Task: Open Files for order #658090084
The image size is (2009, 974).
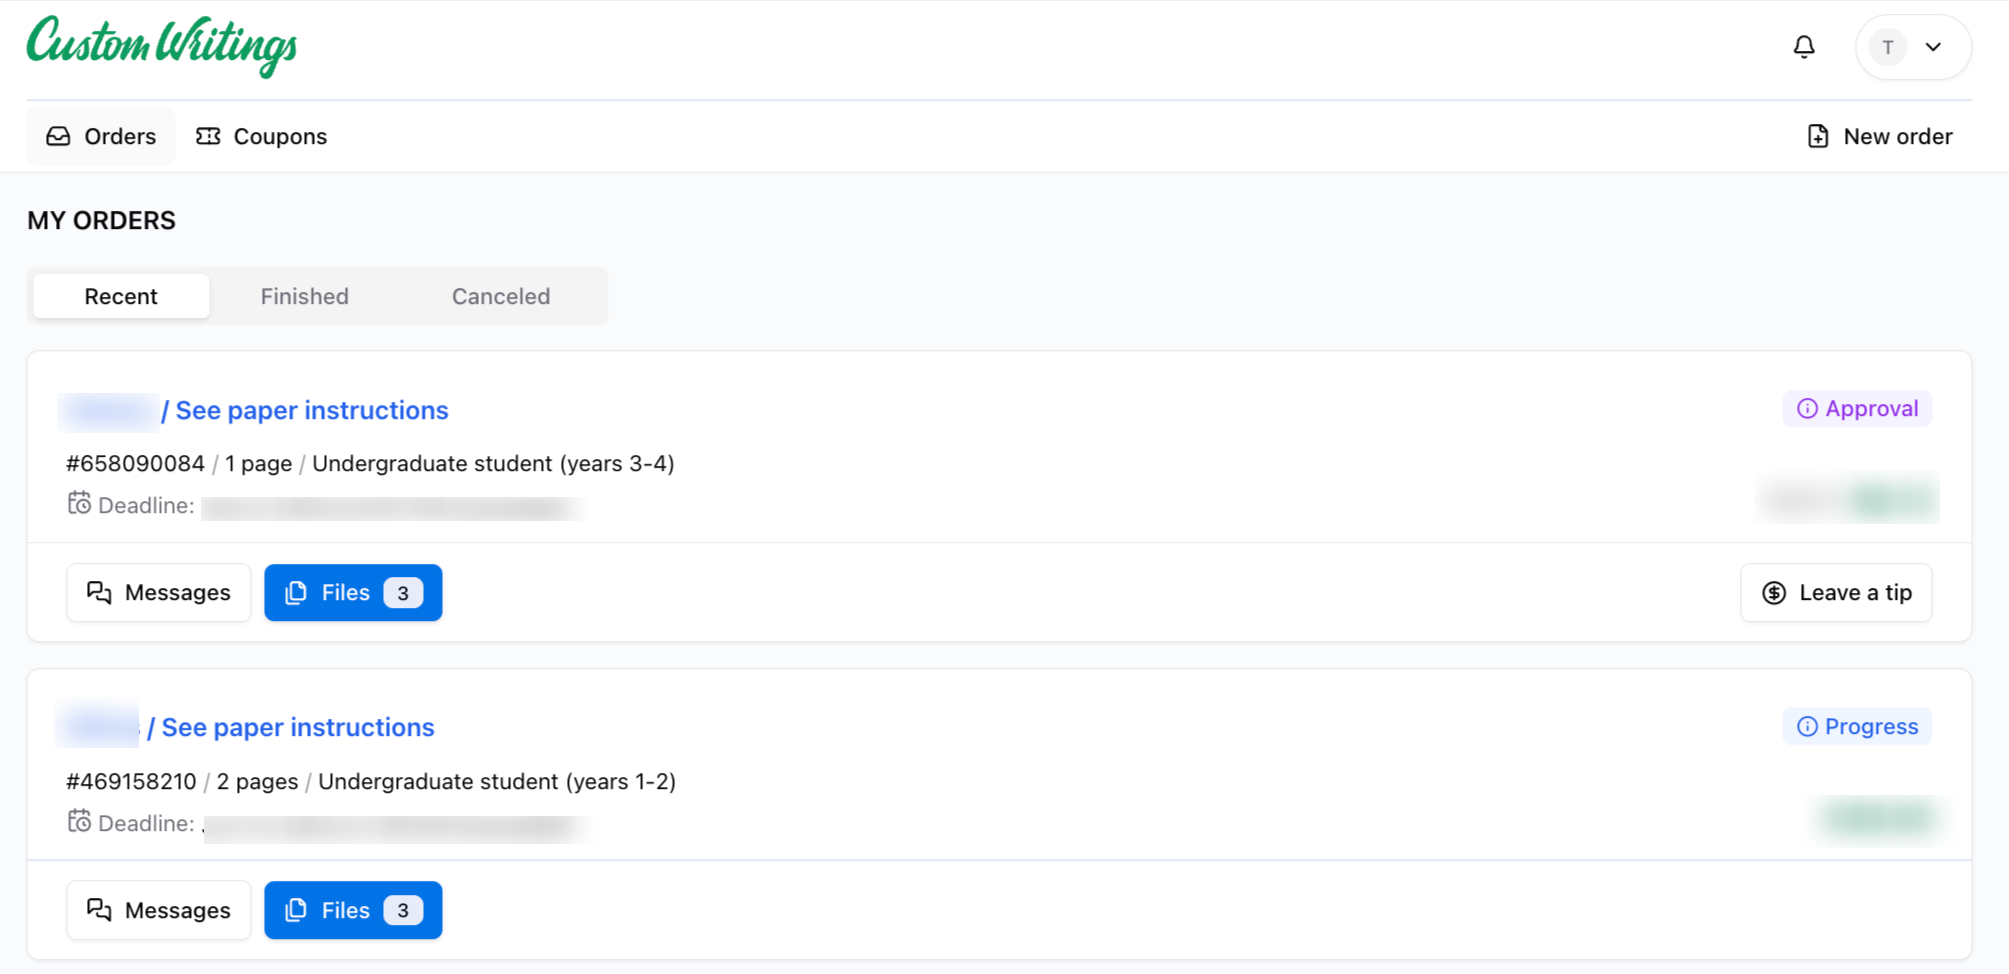Action: (353, 593)
